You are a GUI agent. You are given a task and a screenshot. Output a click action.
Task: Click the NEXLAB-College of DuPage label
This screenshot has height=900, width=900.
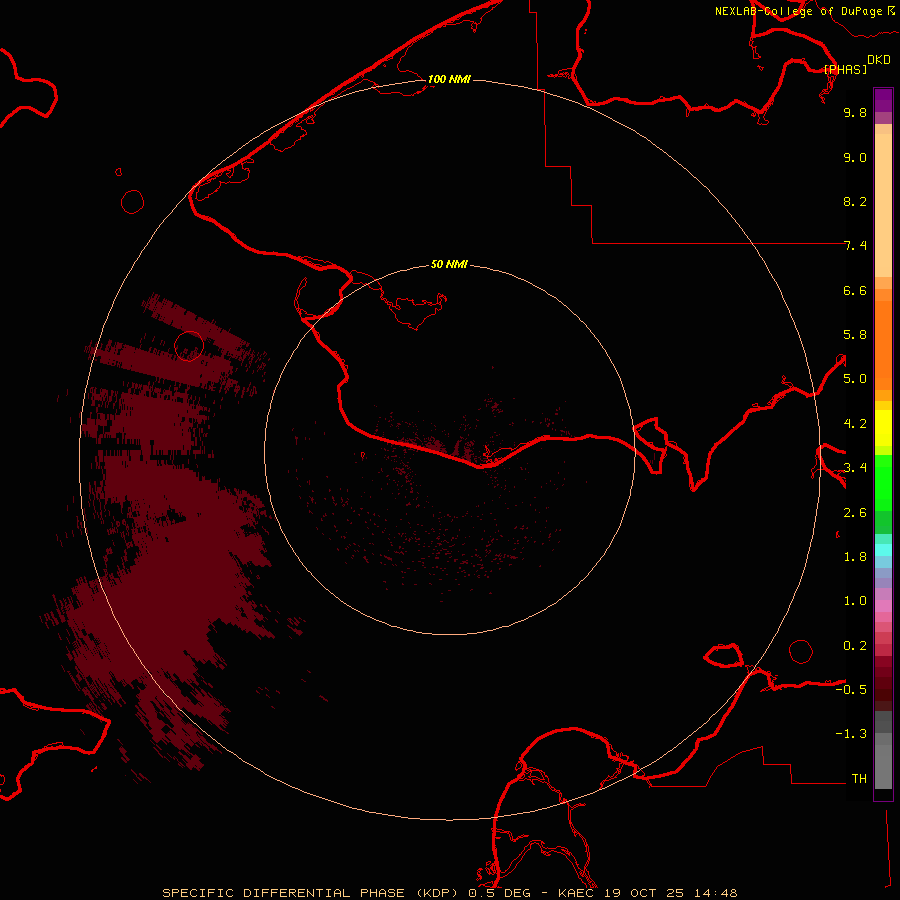805,11
